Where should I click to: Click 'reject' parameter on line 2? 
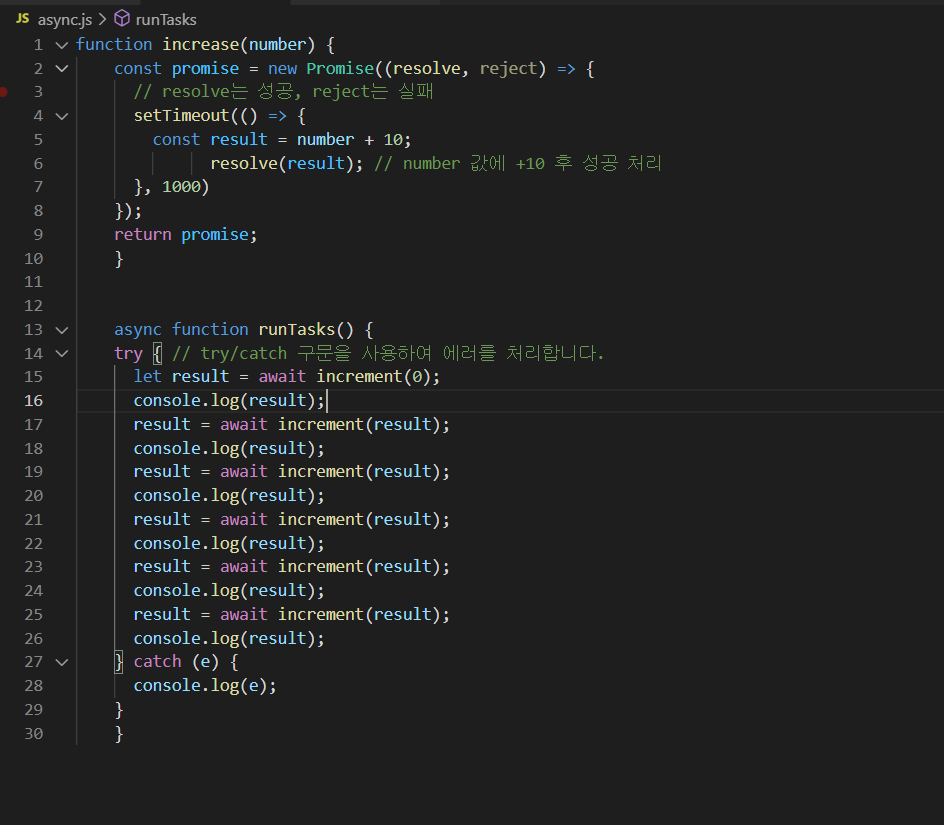pyautogui.click(x=508, y=69)
